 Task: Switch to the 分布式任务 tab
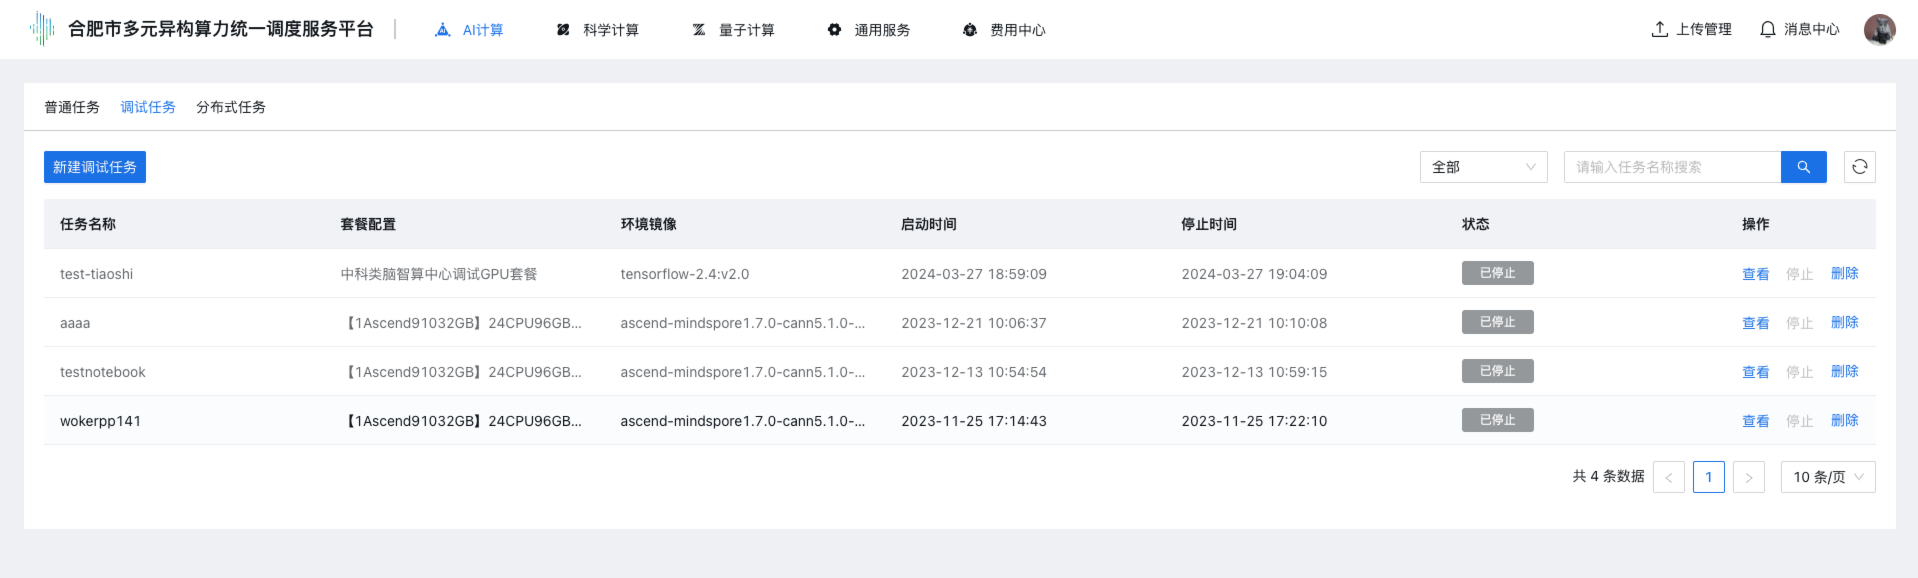[x=231, y=107]
